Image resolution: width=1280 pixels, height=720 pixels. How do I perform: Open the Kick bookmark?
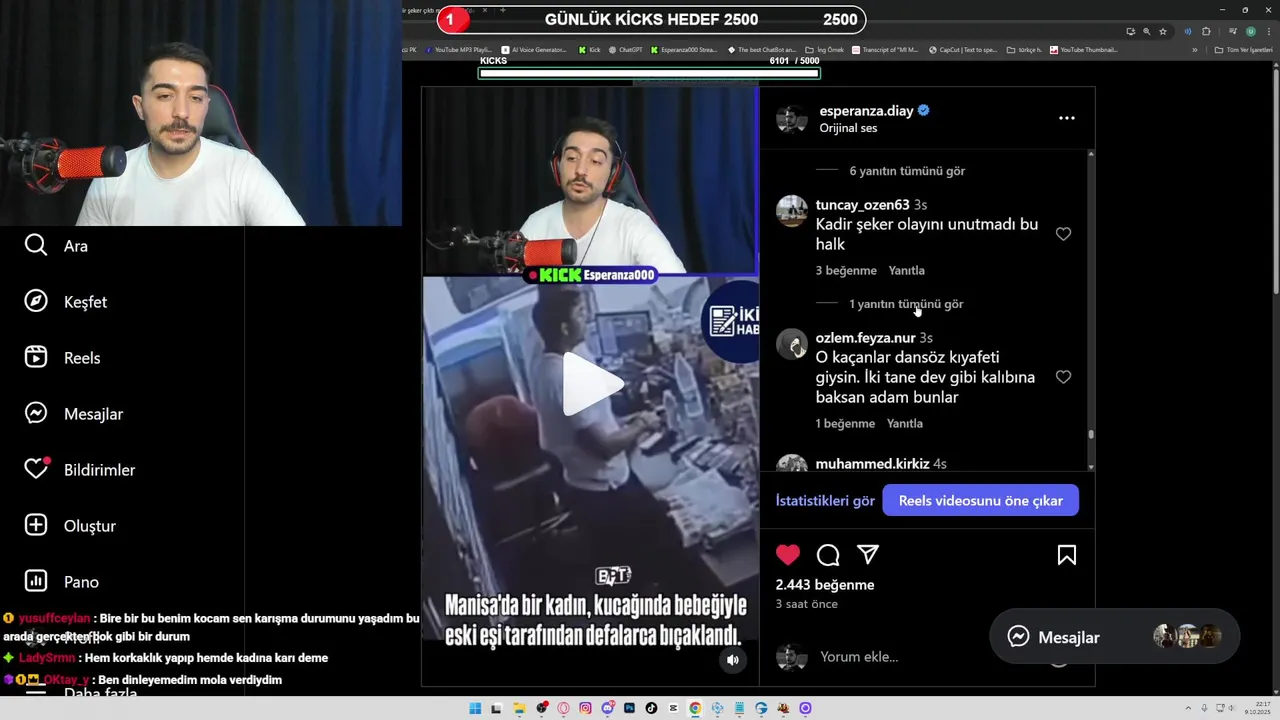click(589, 50)
